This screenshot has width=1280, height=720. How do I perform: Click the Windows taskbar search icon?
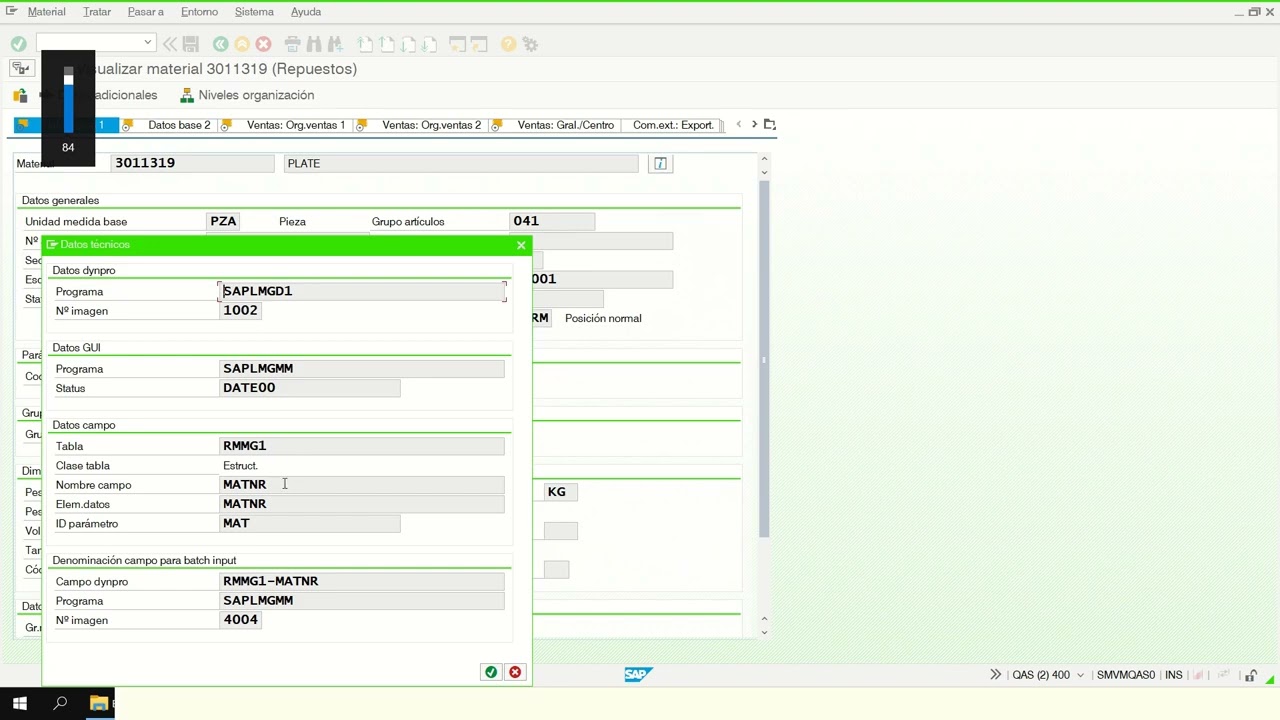coord(60,704)
